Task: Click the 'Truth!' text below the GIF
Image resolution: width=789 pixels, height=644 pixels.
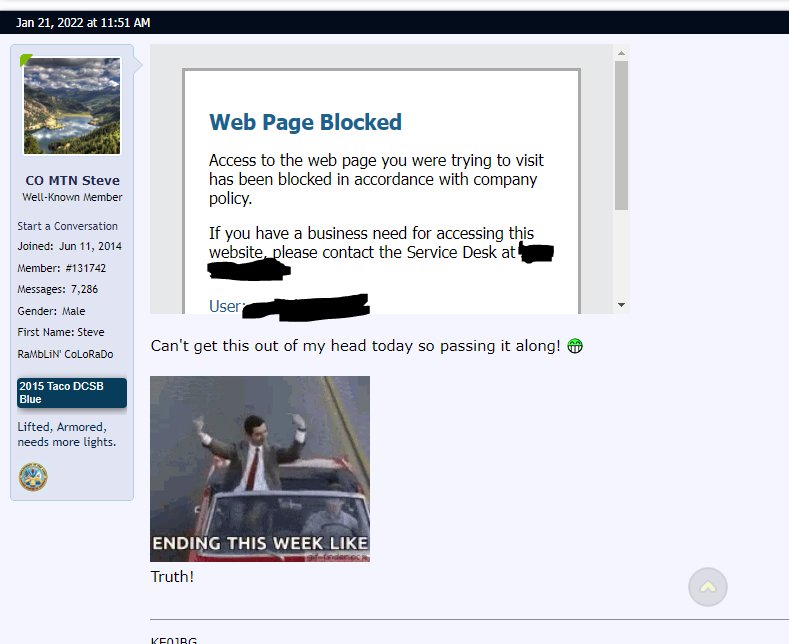Action: [172, 577]
